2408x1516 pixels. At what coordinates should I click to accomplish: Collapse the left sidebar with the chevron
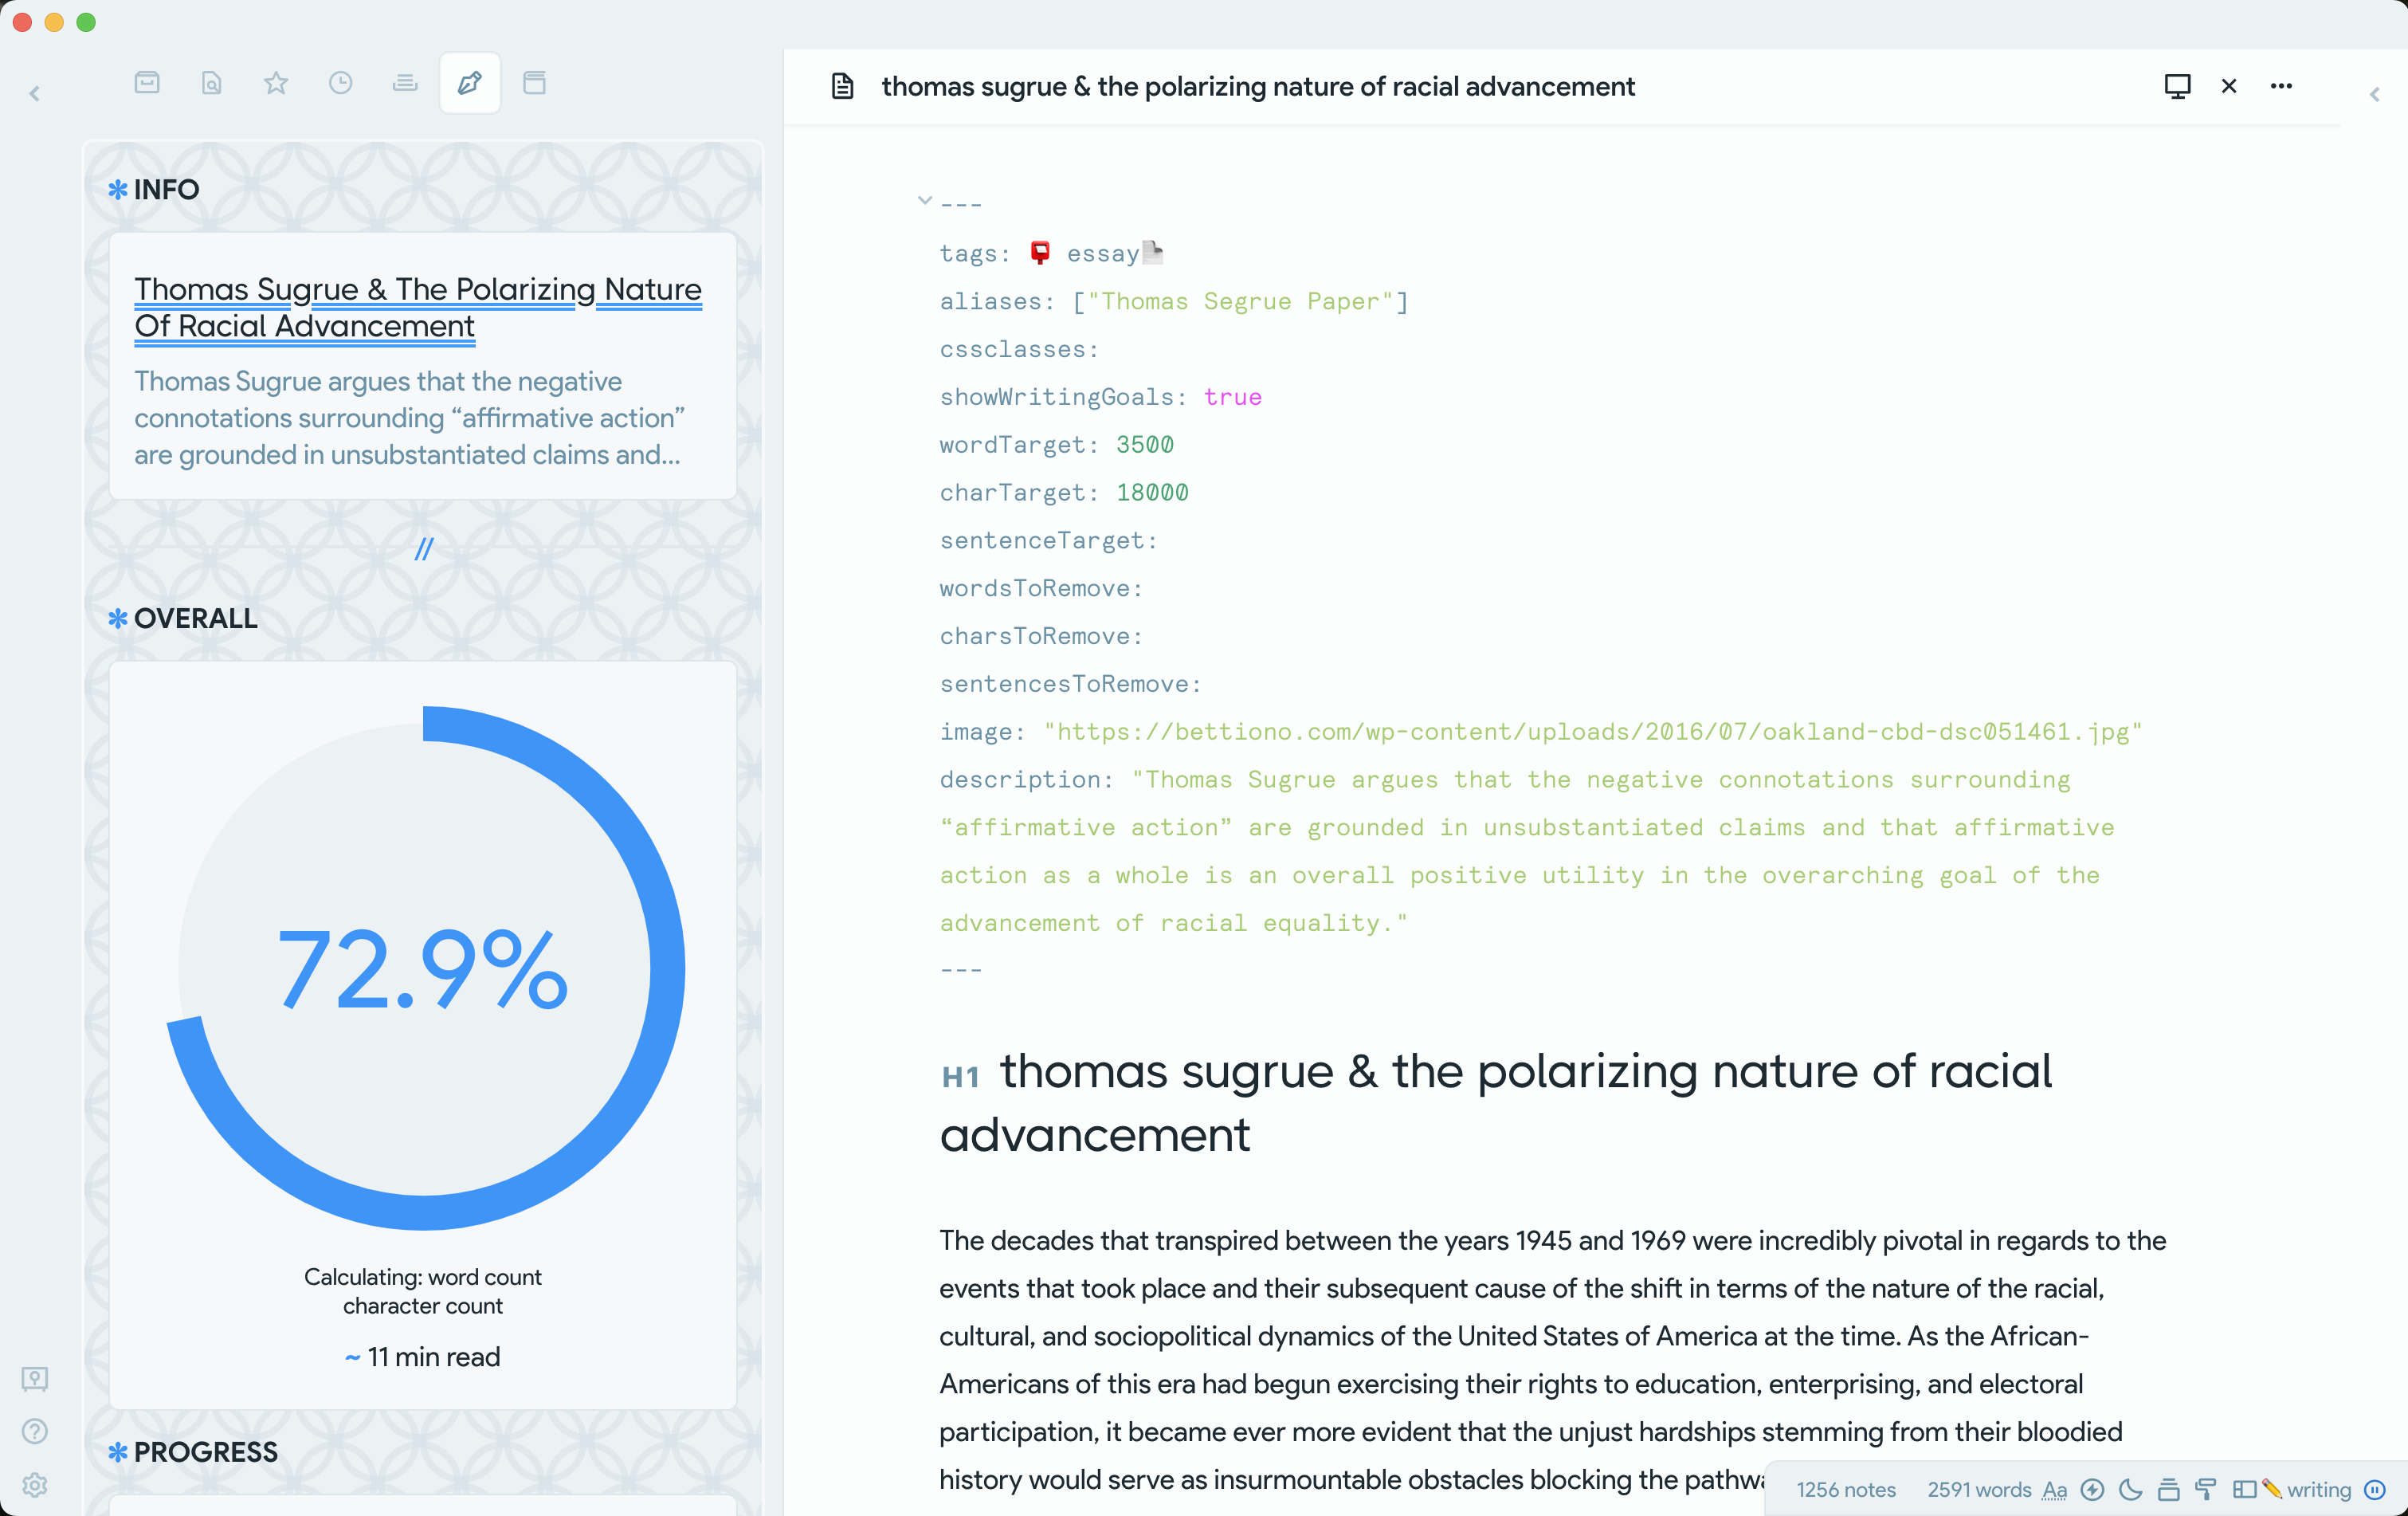click(x=34, y=94)
